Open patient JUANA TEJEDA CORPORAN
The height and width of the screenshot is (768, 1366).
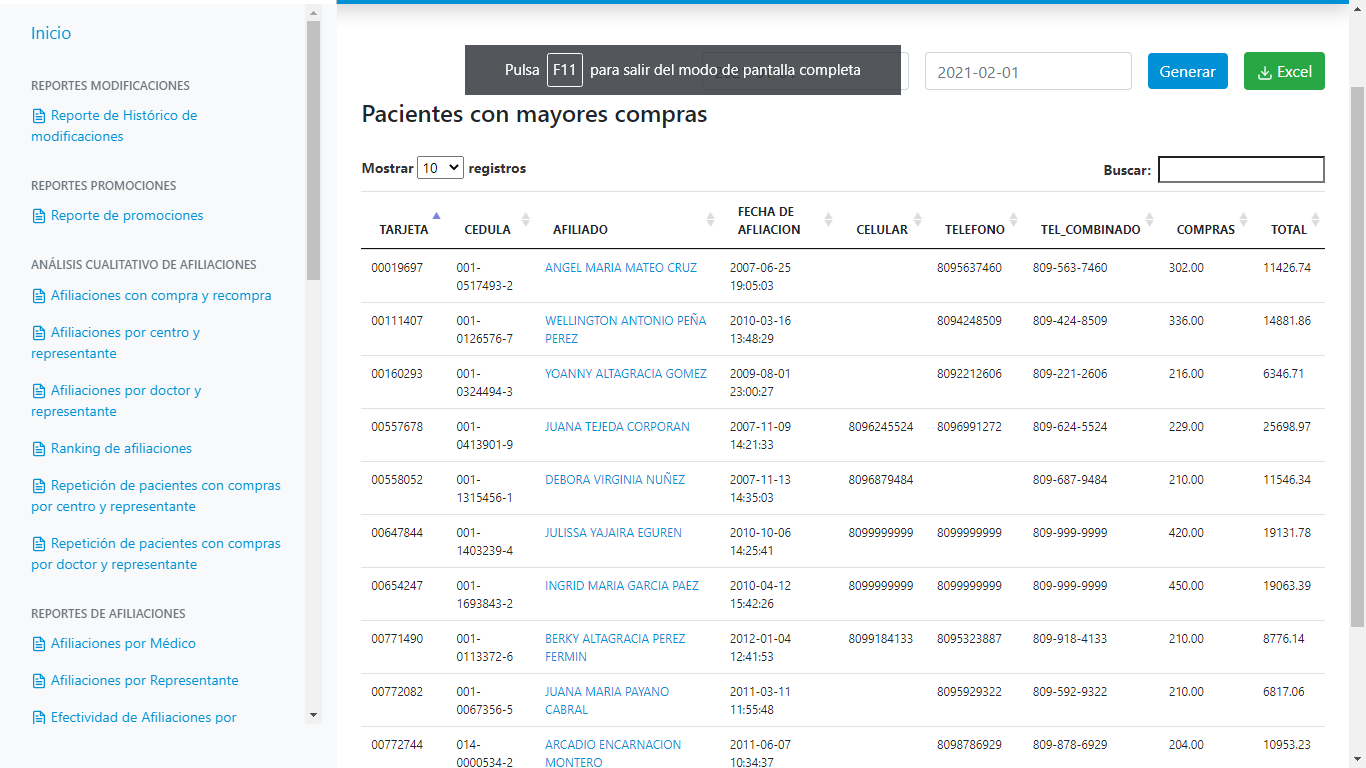[x=617, y=427]
